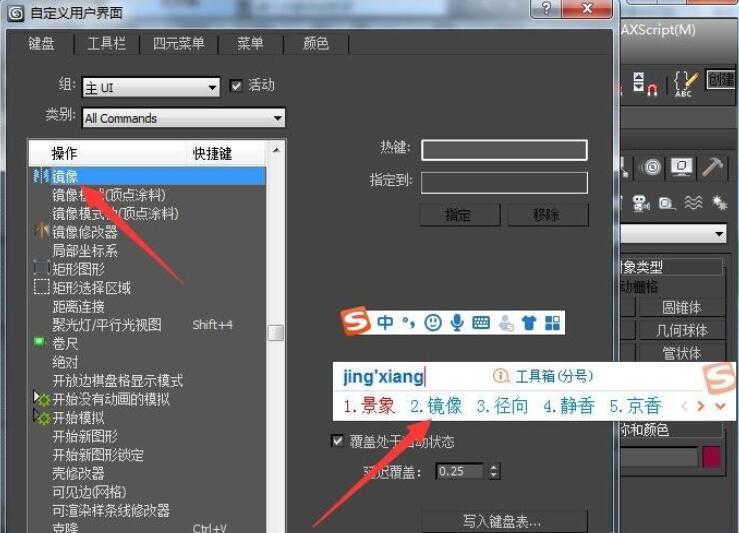Choose candidate 3. 径向

coord(502,406)
